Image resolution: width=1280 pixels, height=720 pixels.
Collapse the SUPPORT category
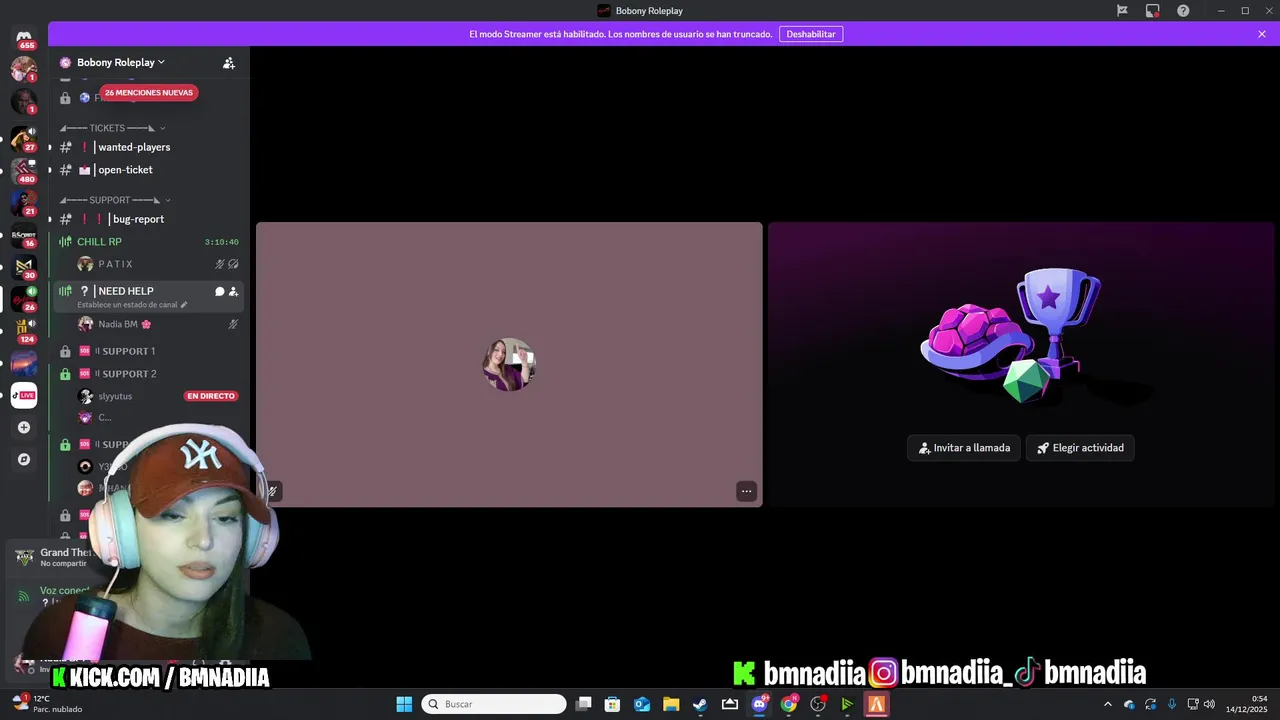click(x=115, y=200)
